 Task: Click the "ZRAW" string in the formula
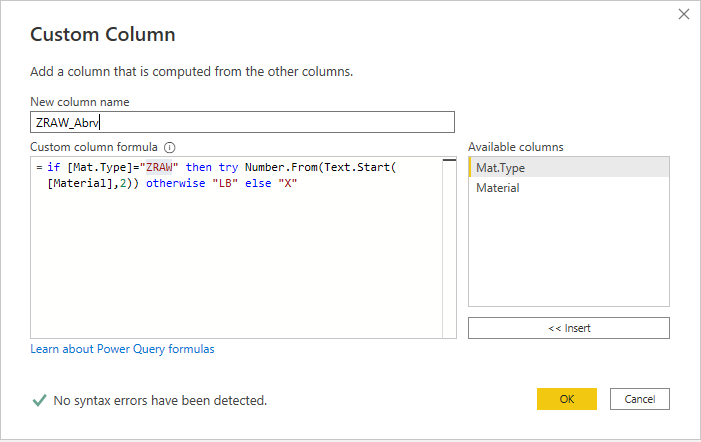tap(159, 167)
